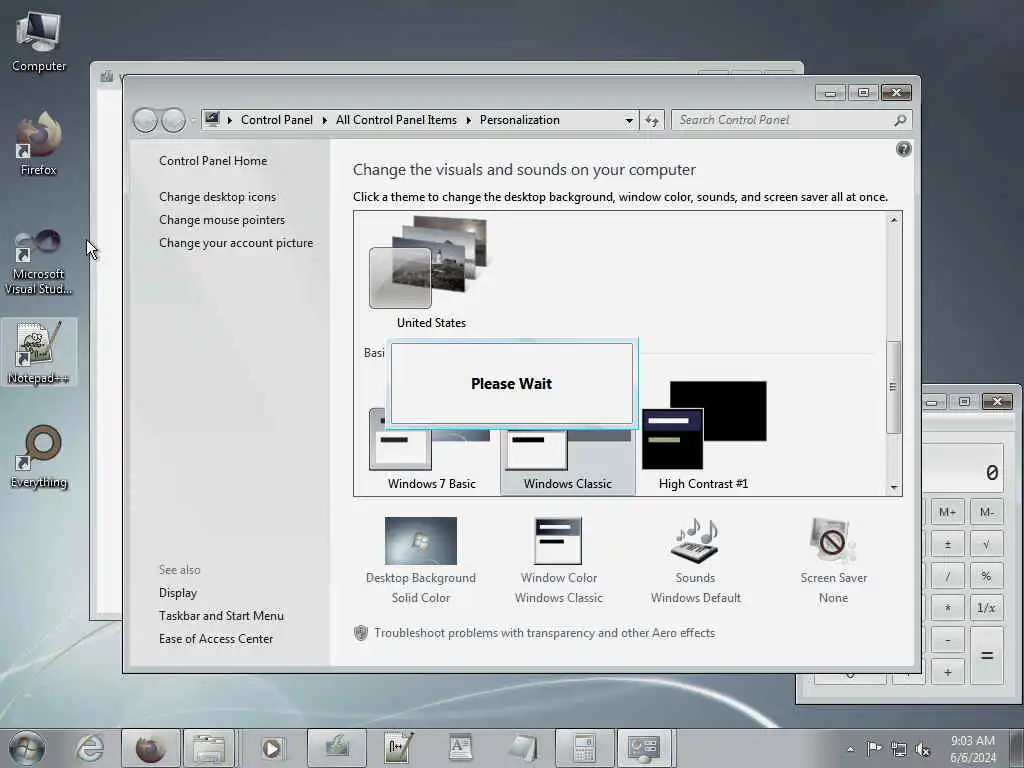Select the United States theme thumbnail
Image resolution: width=1024 pixels, height=768 pixels.
coord(431,272)
